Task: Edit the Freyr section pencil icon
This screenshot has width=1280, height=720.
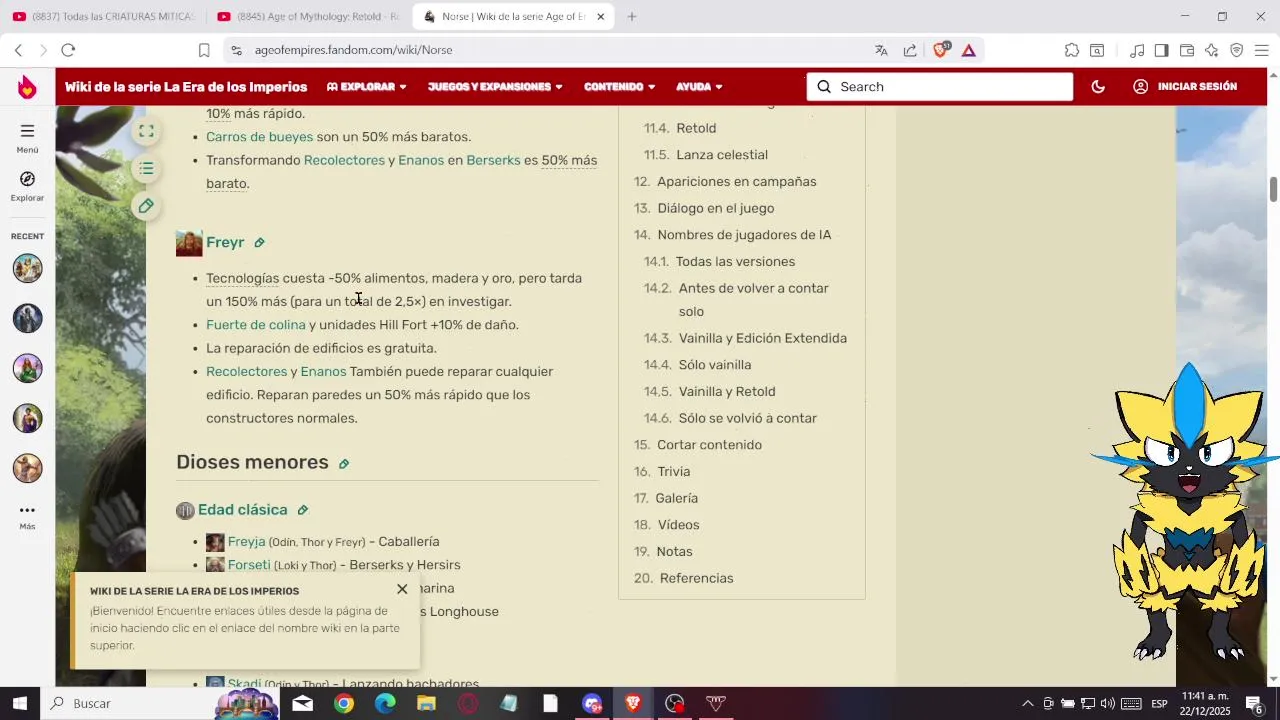Action: tap(259, 243)
